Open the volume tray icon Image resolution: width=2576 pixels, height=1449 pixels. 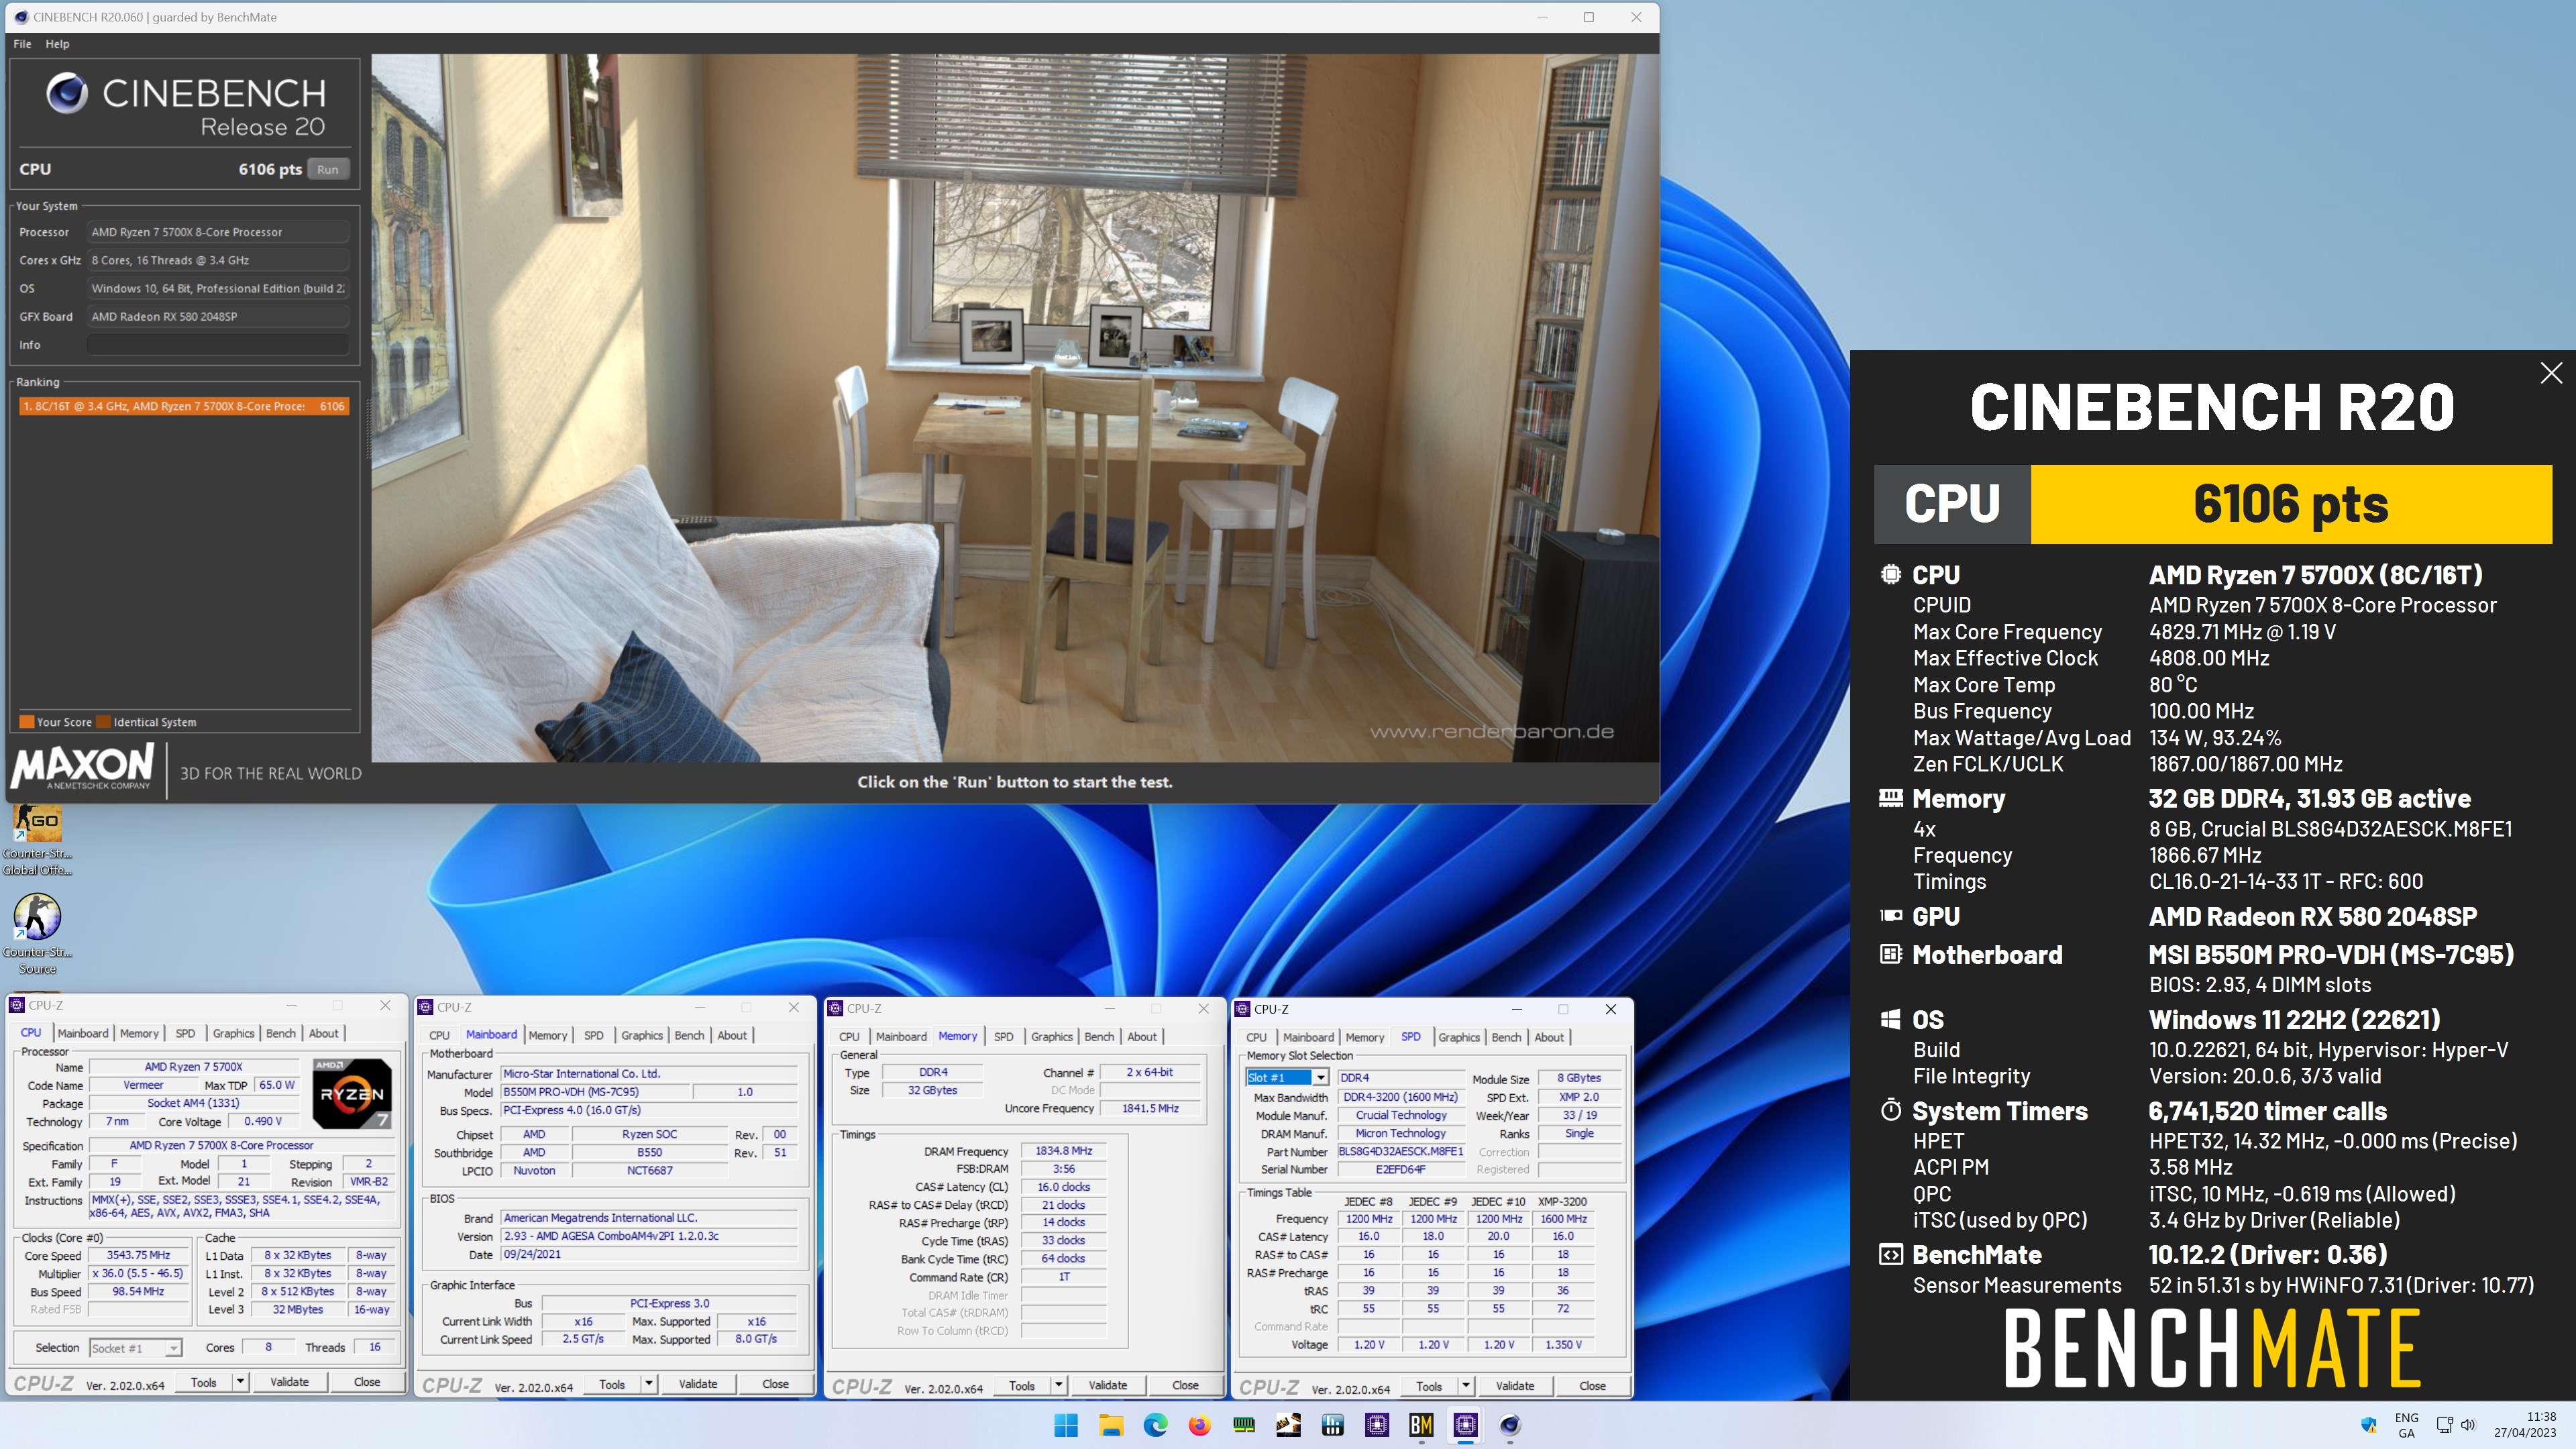(x=2468, y=1425)
